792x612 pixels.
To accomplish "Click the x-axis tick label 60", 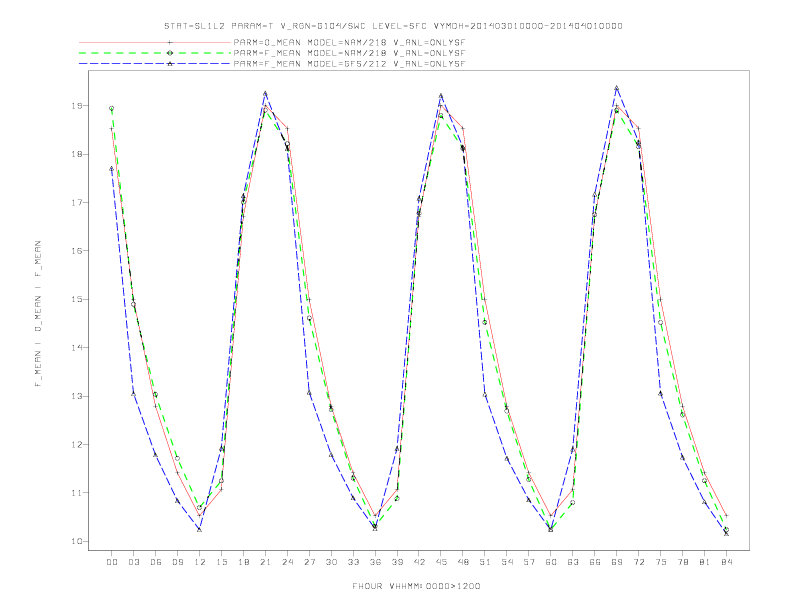I will point(551,562).
